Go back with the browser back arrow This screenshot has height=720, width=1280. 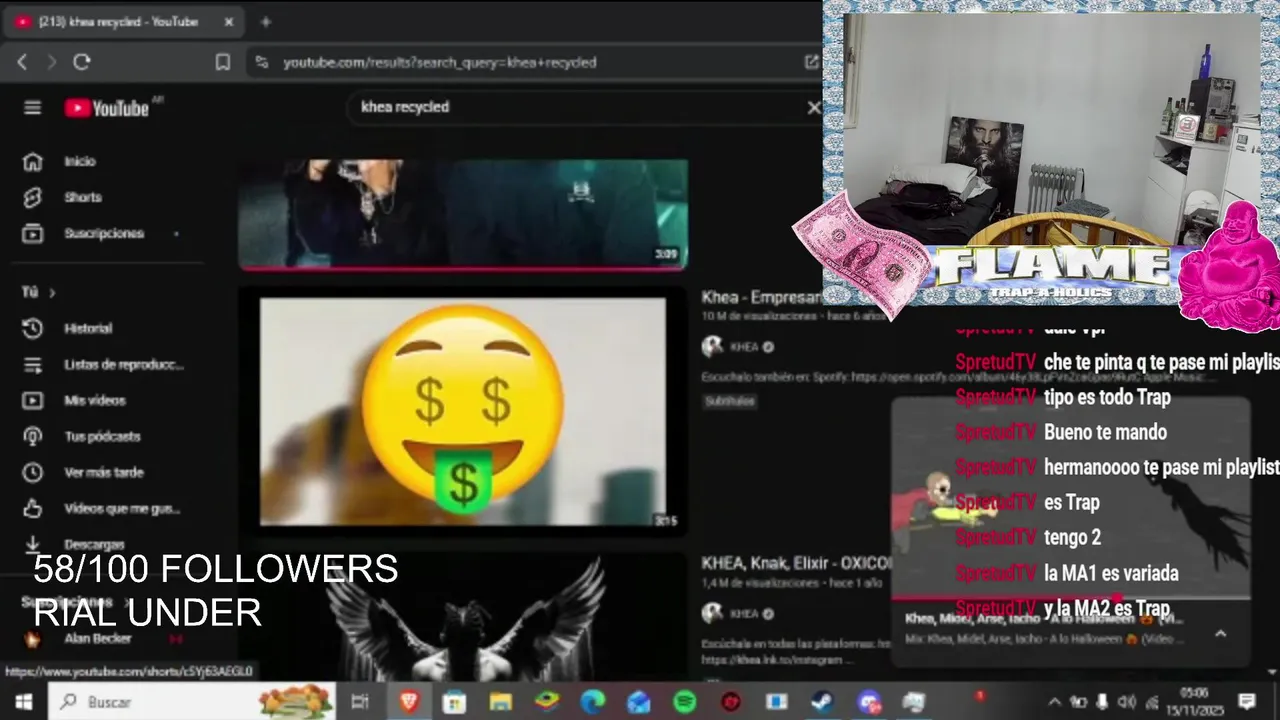[x=22, y=62]
